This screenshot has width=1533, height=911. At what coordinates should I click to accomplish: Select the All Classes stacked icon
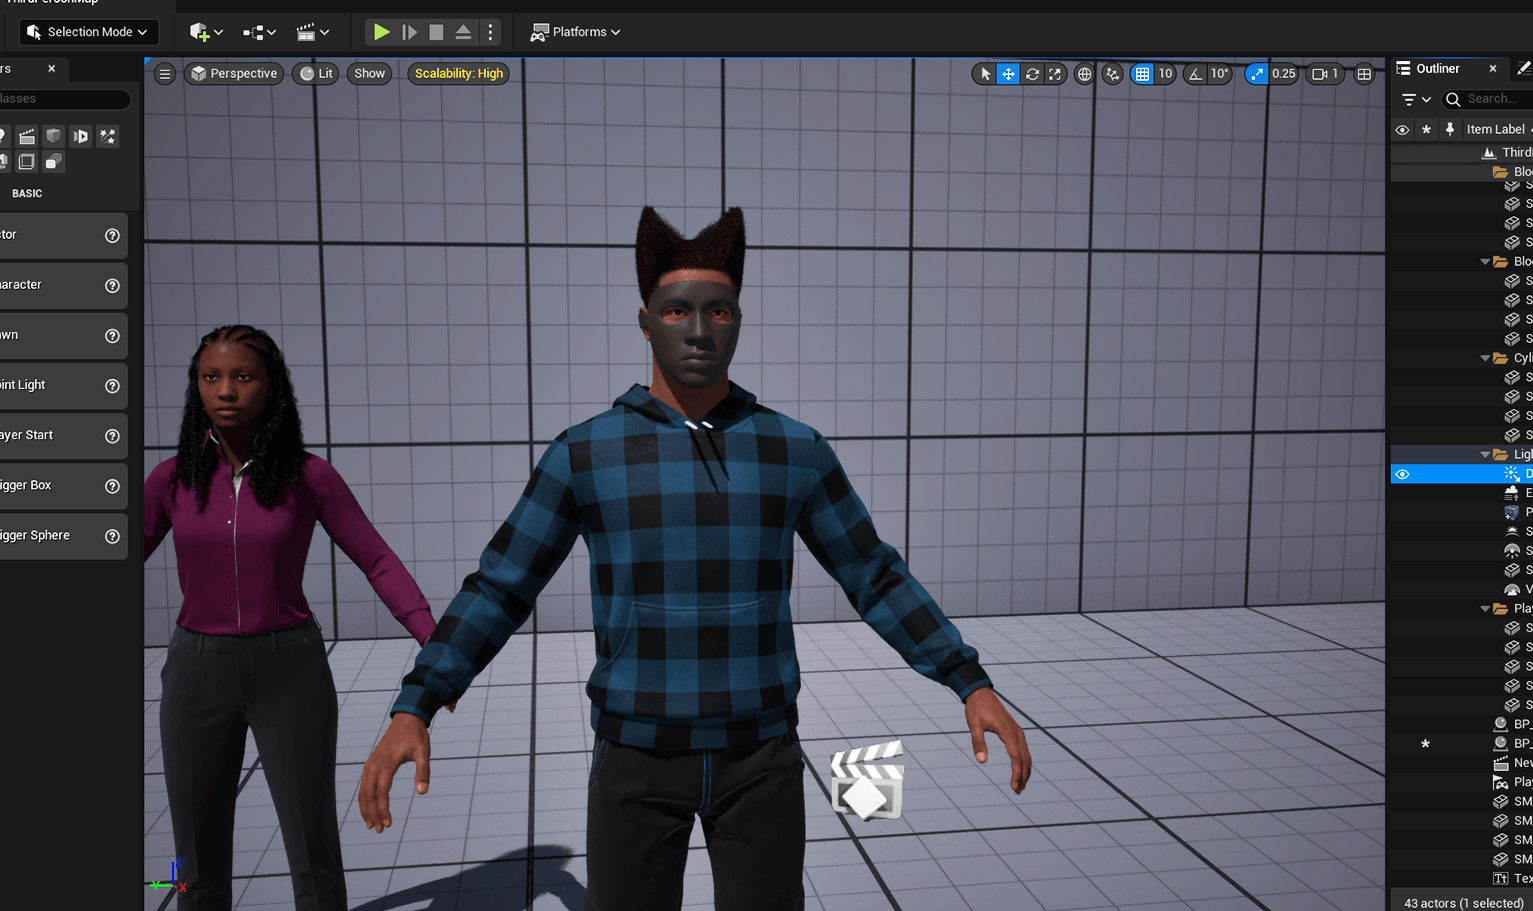pos(54,161)
